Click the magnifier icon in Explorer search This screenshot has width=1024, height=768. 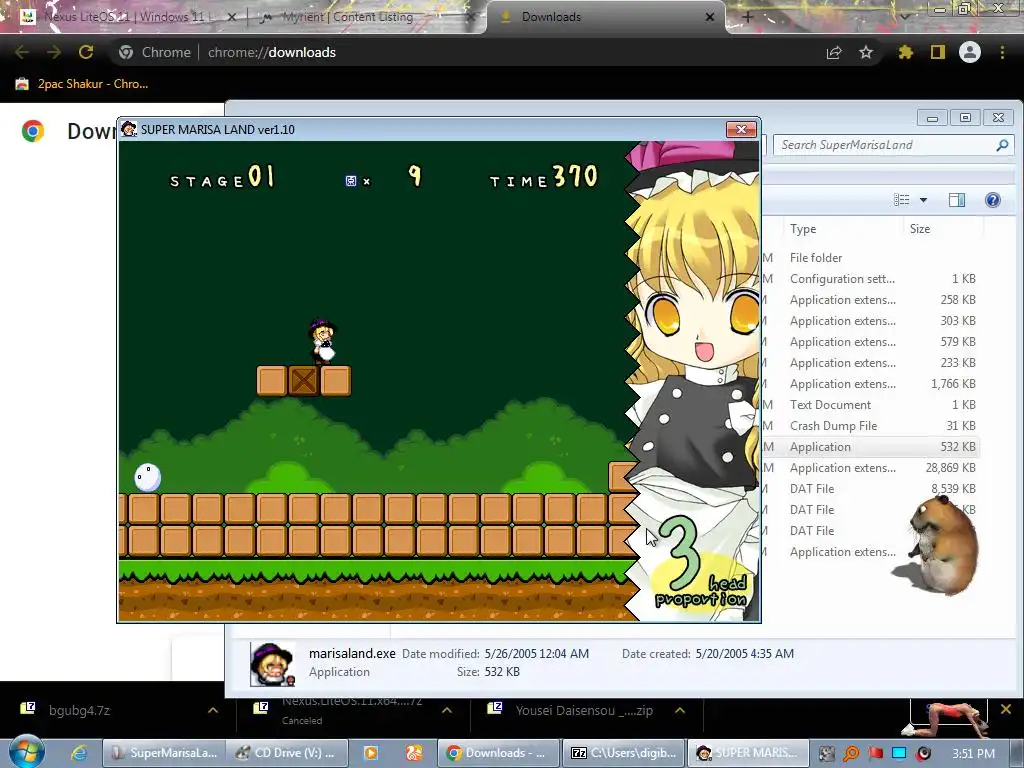(x=1002, y=145)
